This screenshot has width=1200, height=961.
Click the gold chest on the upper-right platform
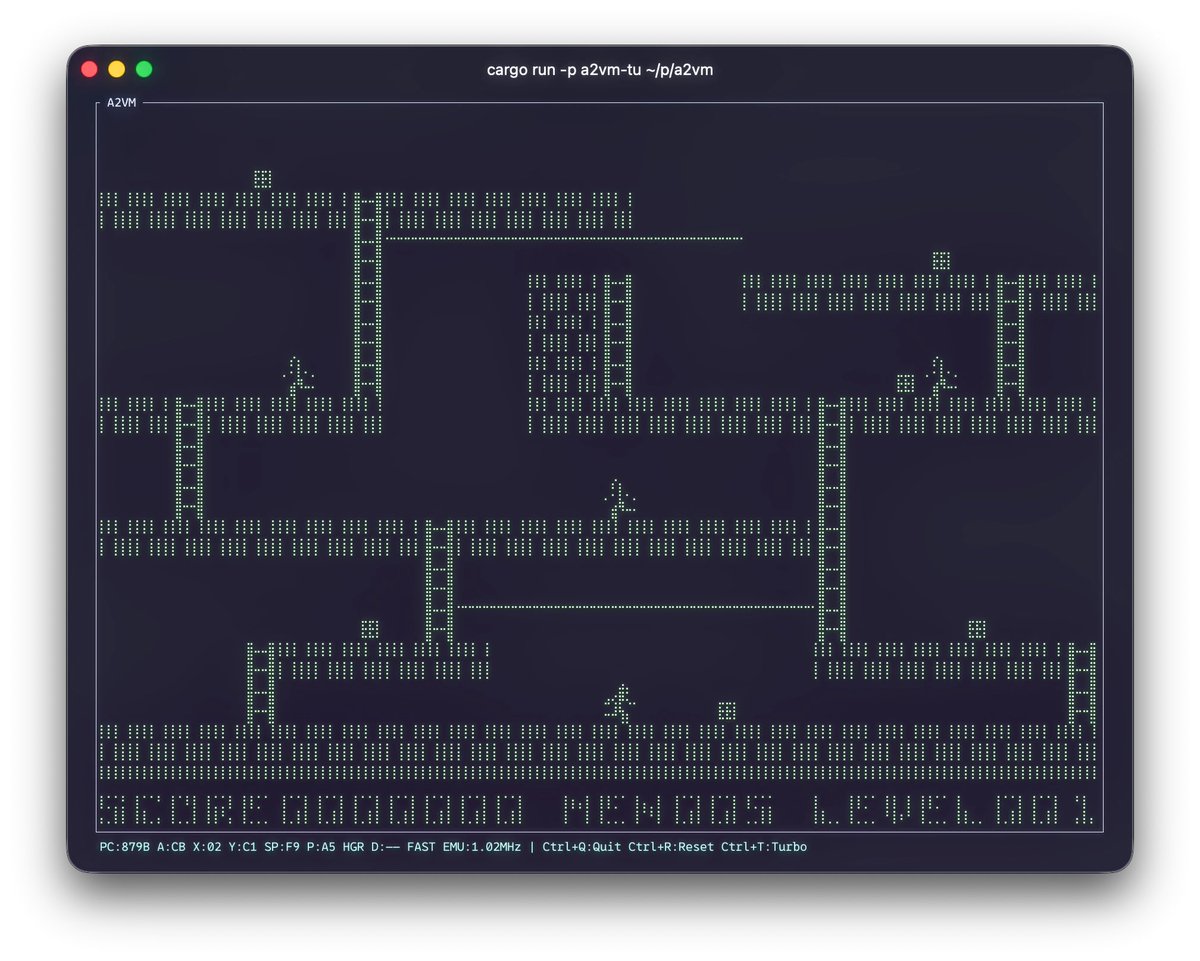(941, 261)
